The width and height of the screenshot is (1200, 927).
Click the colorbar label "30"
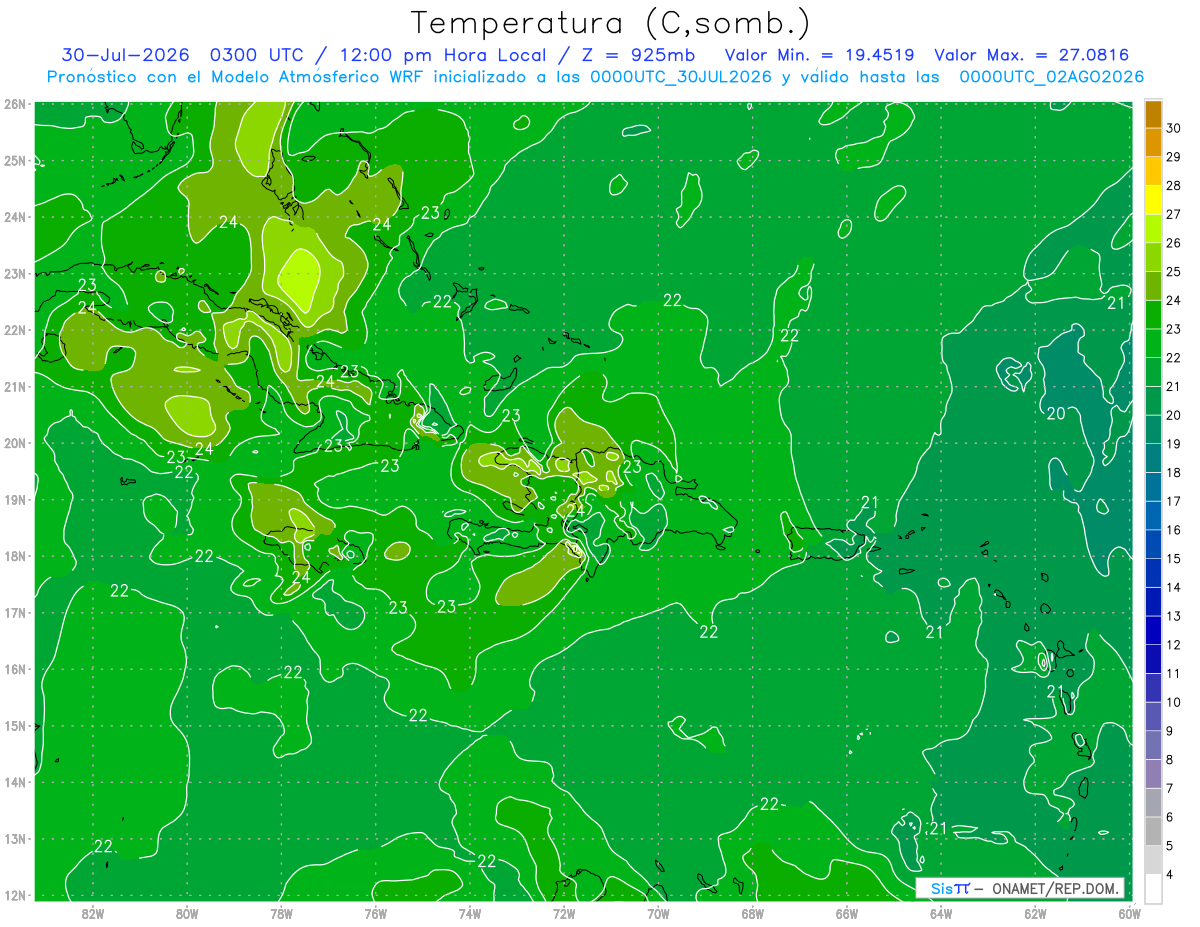(x=1174, y=128)
